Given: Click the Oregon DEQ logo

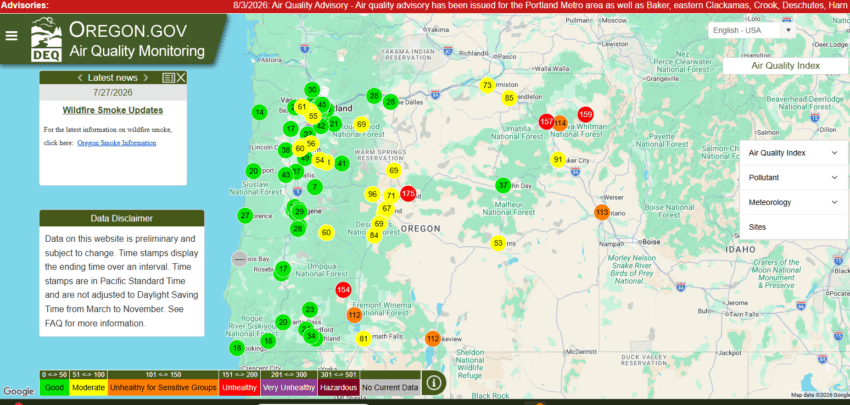Looking at the screenshot, I should 46,40.
